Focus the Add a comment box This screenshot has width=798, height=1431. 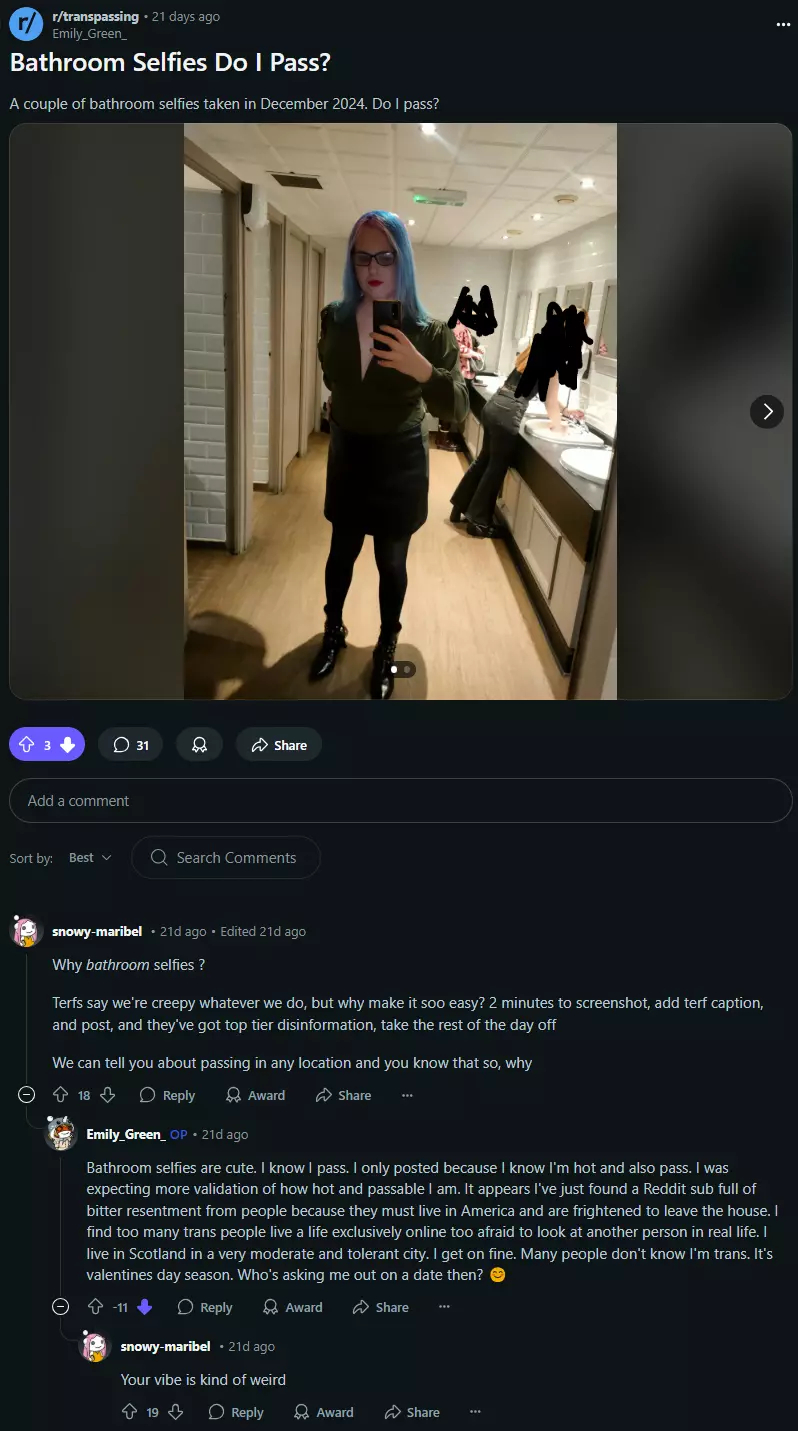(x=400, y=801)
